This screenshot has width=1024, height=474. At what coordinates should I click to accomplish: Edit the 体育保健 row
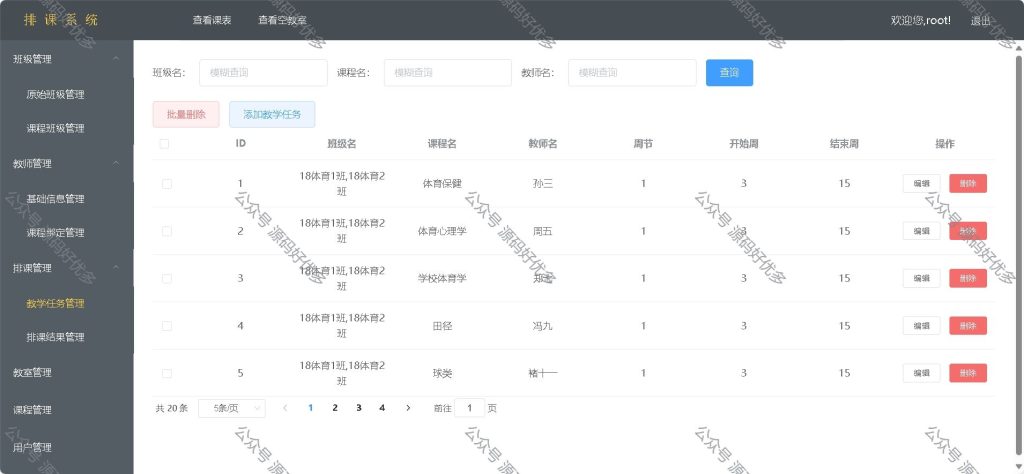coord(921,183)
